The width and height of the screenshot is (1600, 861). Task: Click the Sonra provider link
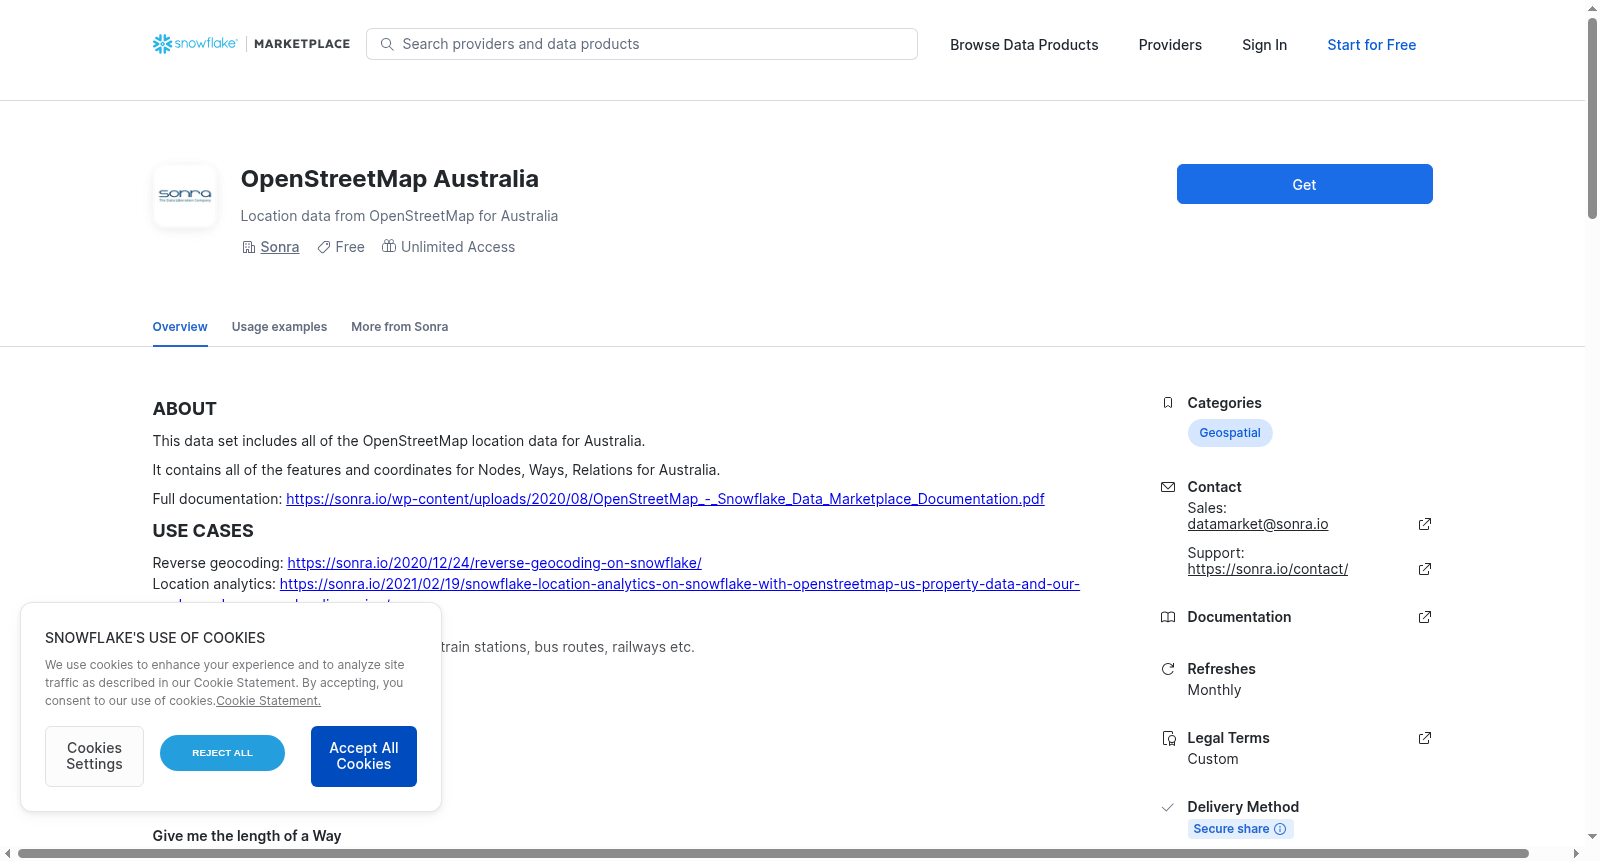(x=279, y=247)
